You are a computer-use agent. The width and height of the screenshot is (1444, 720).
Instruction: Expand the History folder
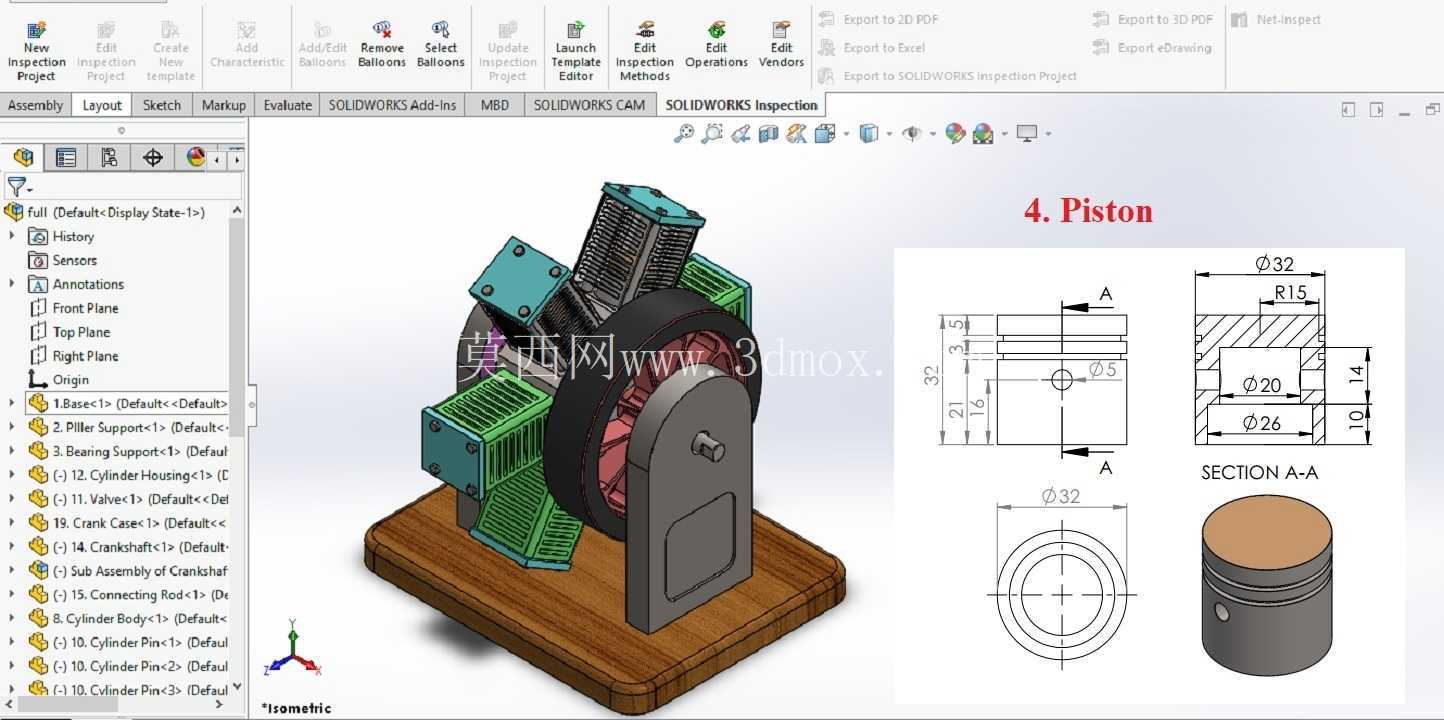[x=12, y=236]
